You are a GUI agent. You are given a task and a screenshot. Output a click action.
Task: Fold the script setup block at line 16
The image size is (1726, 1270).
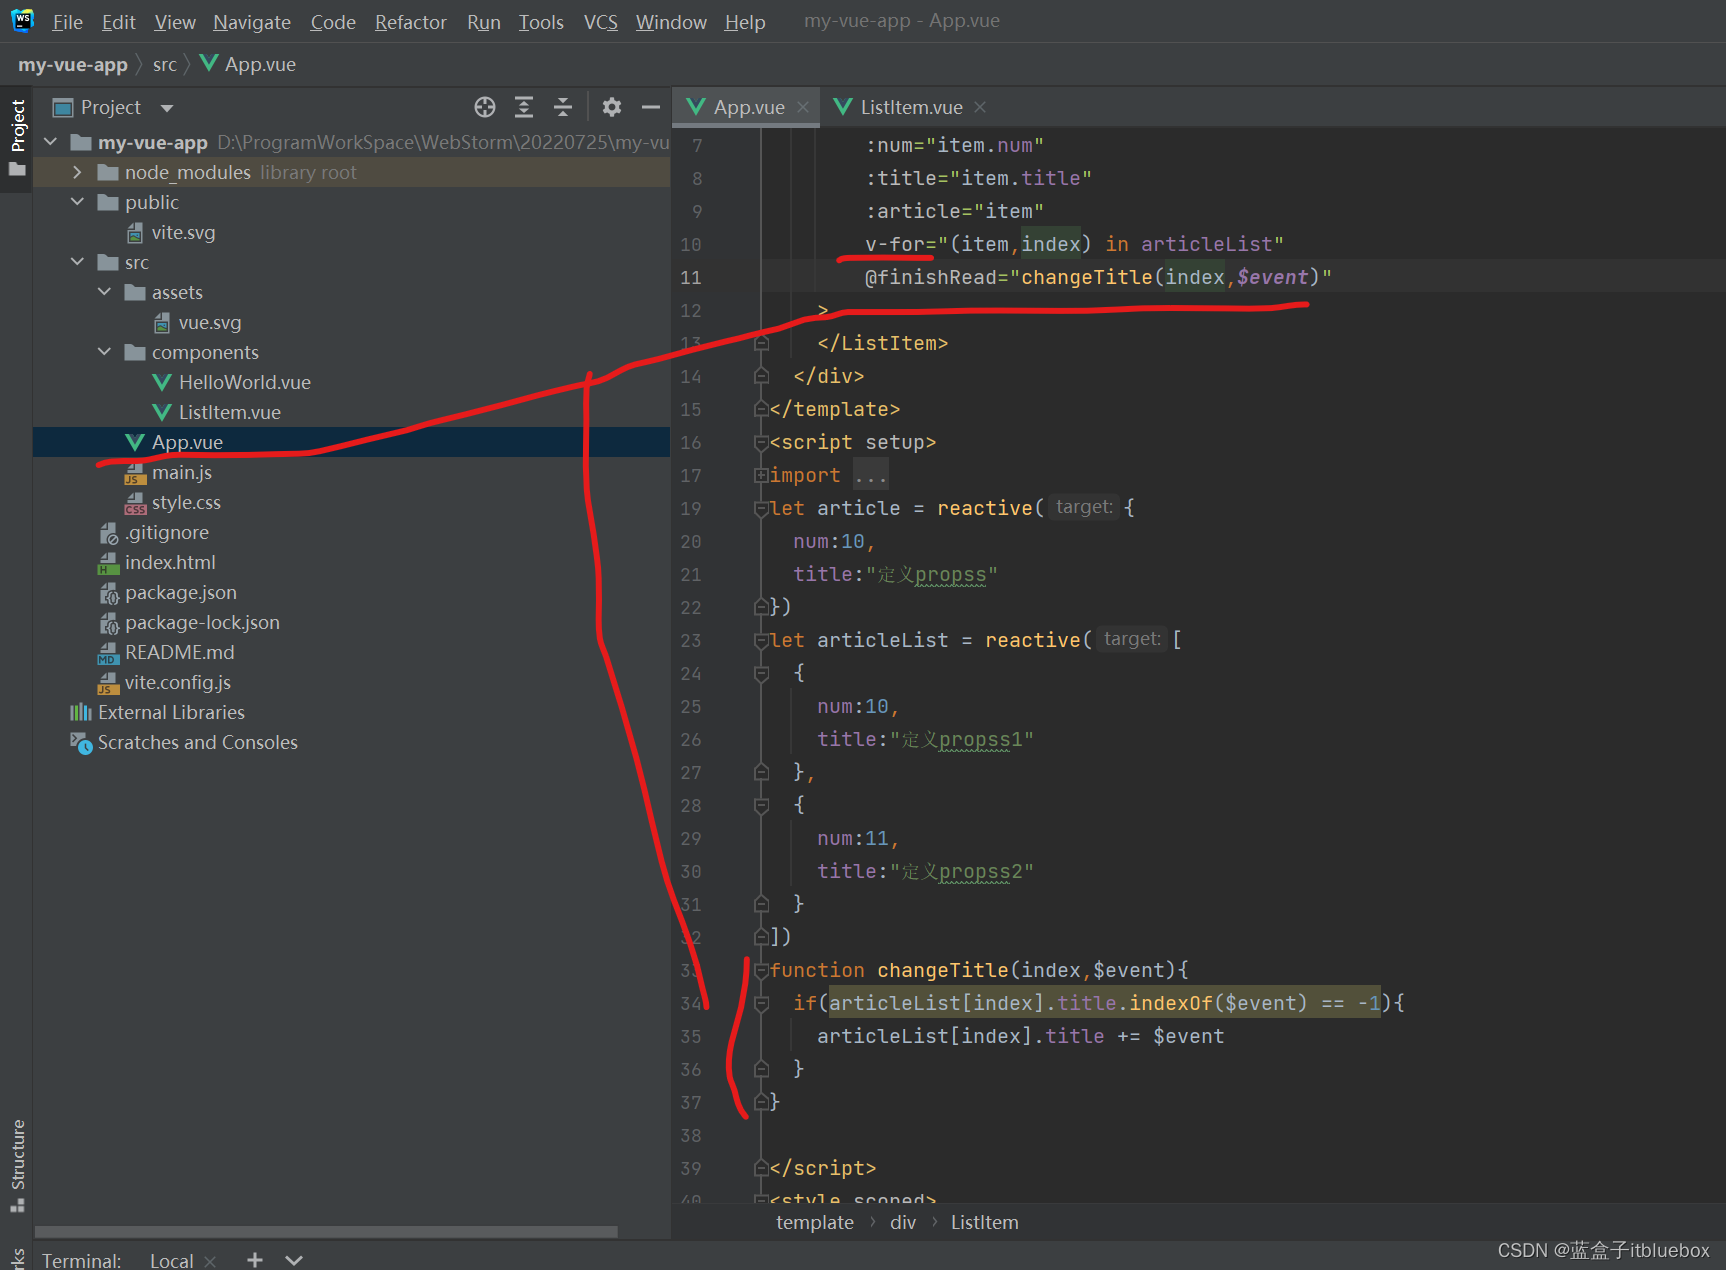click(761, 442)
